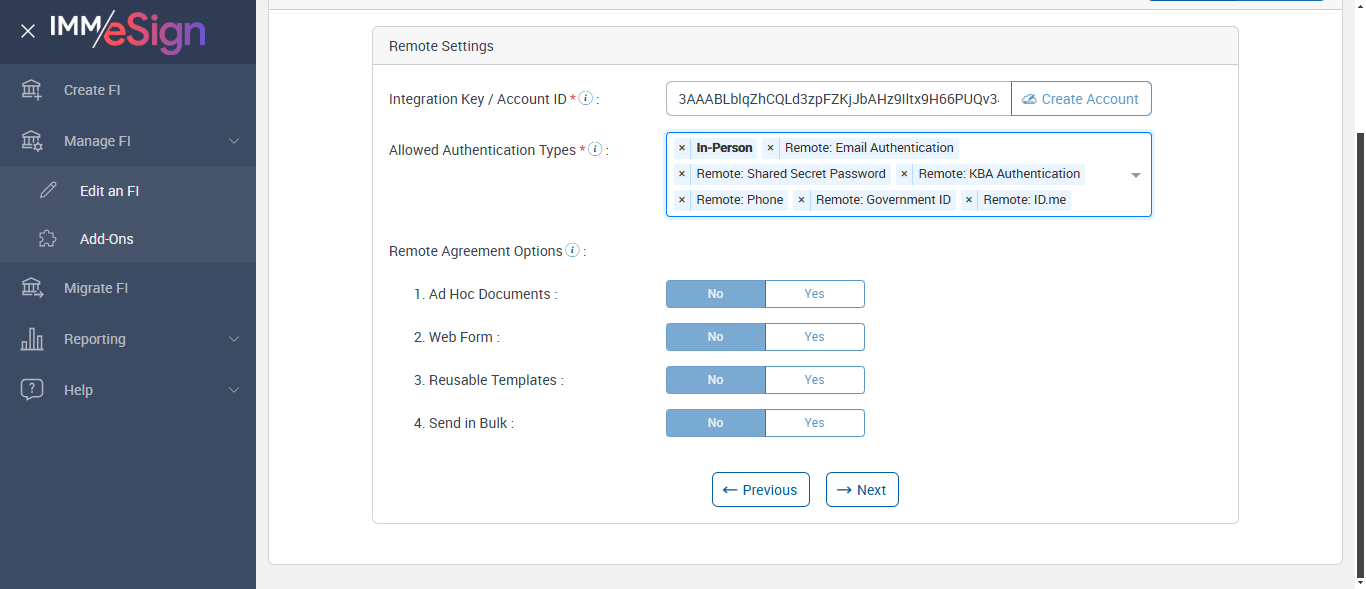Close the sidebar with the X icon
This screenshot has width=1366, height=589.
click(28, 31)
